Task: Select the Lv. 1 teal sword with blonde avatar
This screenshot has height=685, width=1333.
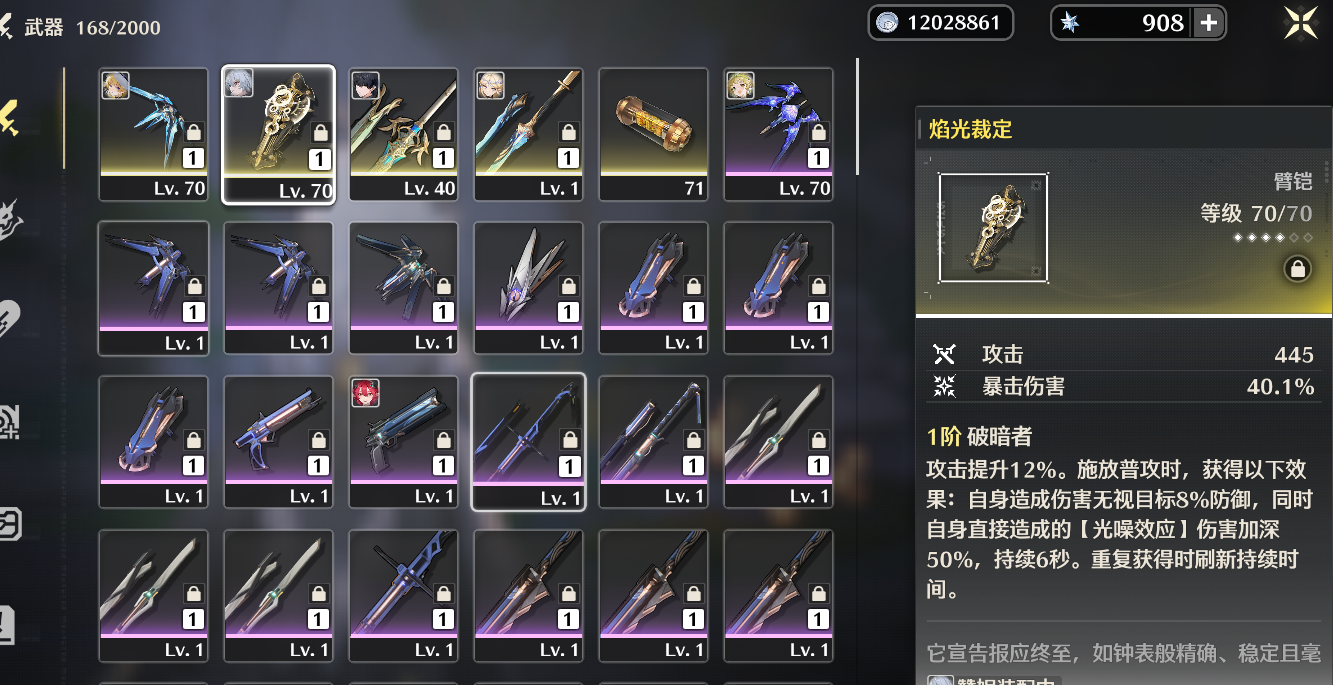Action: point(529,134)
